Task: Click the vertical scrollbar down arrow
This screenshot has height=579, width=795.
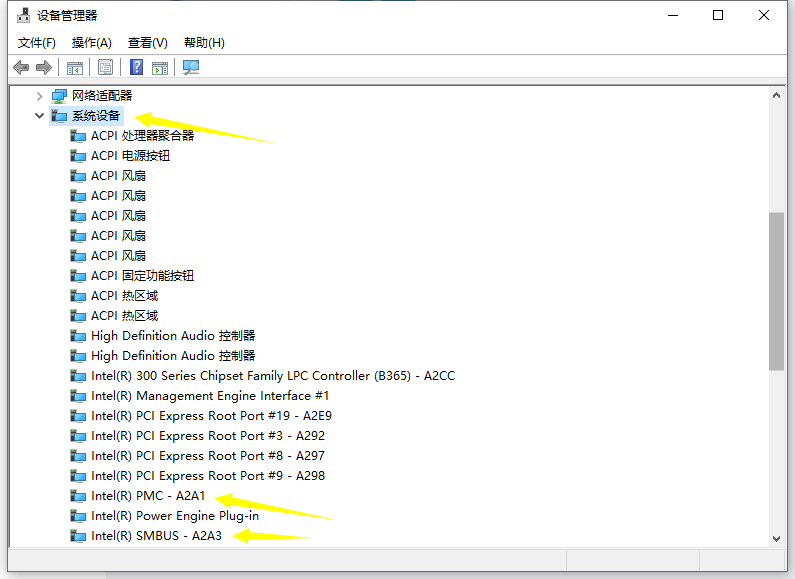Action: [x=776, y=538]
